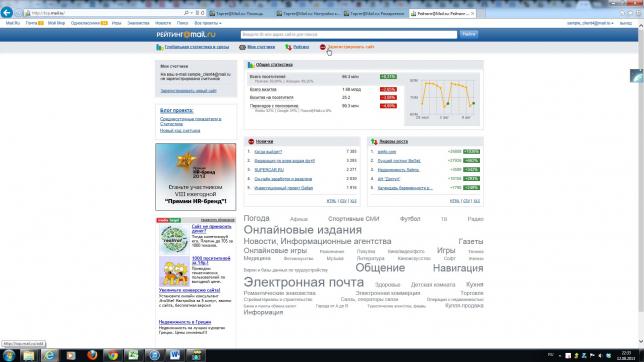This screenshot has height=362, width=644.
Task: Click the global statistics bar-chart icon
Action: pyautogui.click(x=160, y=47)
